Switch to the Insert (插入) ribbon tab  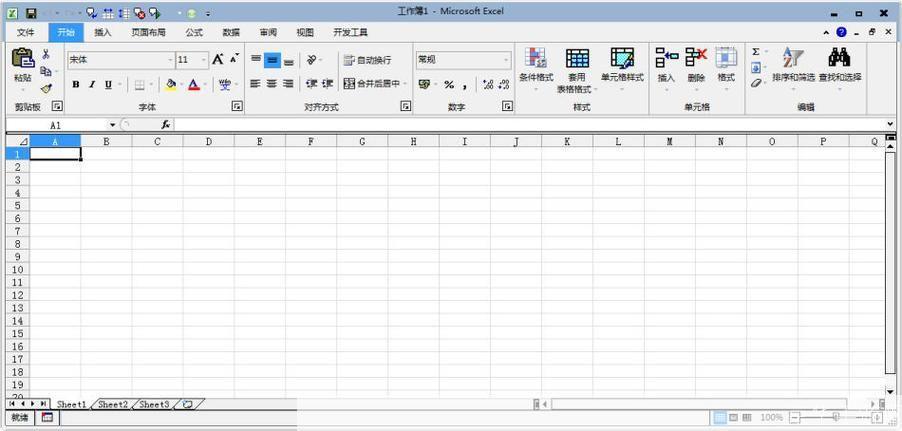click(103, 32)
